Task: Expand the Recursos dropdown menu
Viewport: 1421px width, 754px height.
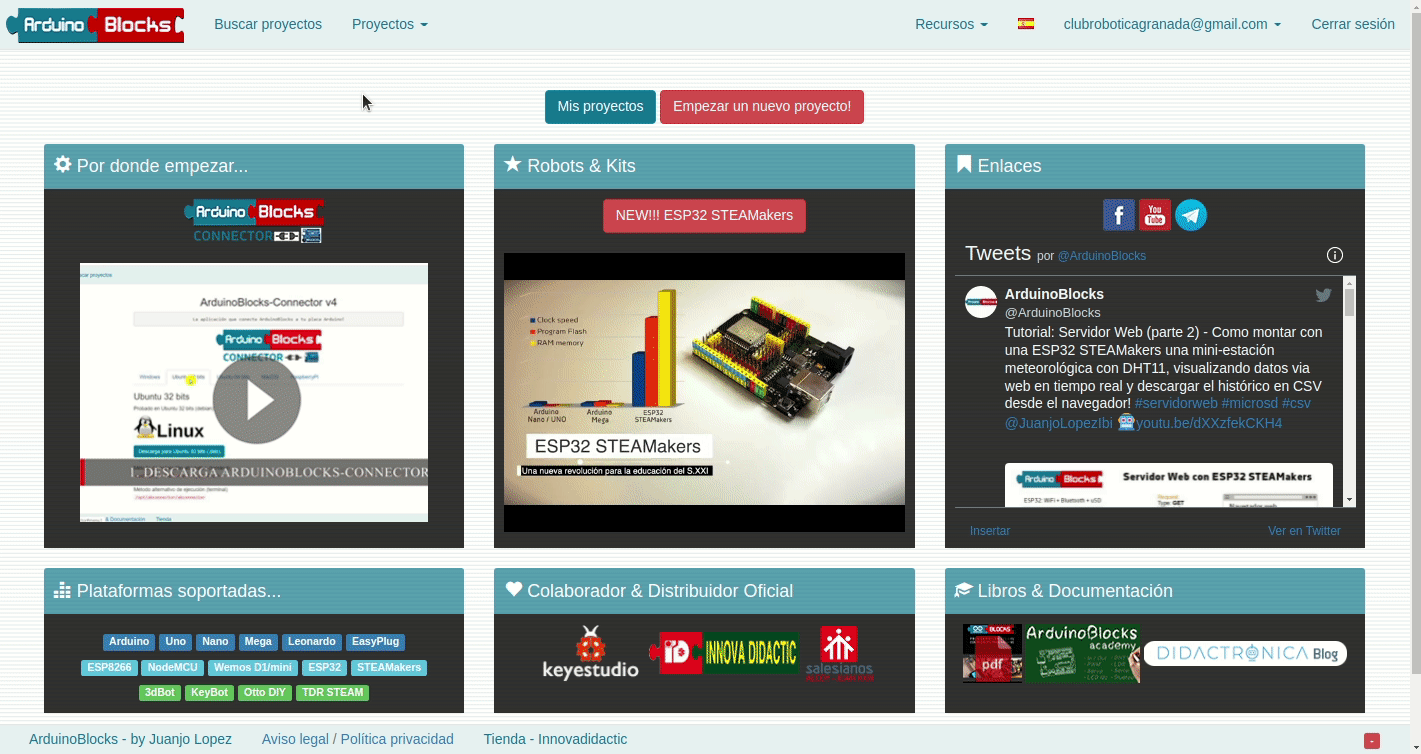Action: (x=951, y=24)
